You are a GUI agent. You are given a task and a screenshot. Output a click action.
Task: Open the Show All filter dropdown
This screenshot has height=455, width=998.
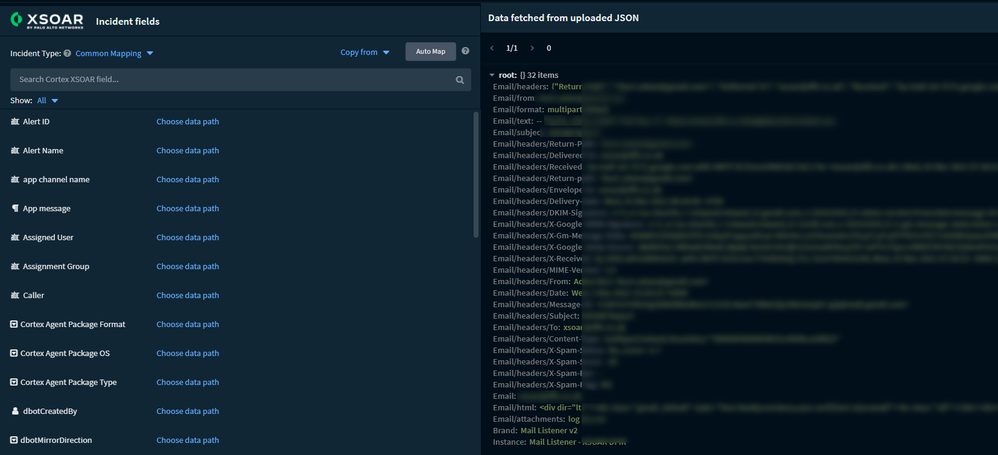(48, 101)
